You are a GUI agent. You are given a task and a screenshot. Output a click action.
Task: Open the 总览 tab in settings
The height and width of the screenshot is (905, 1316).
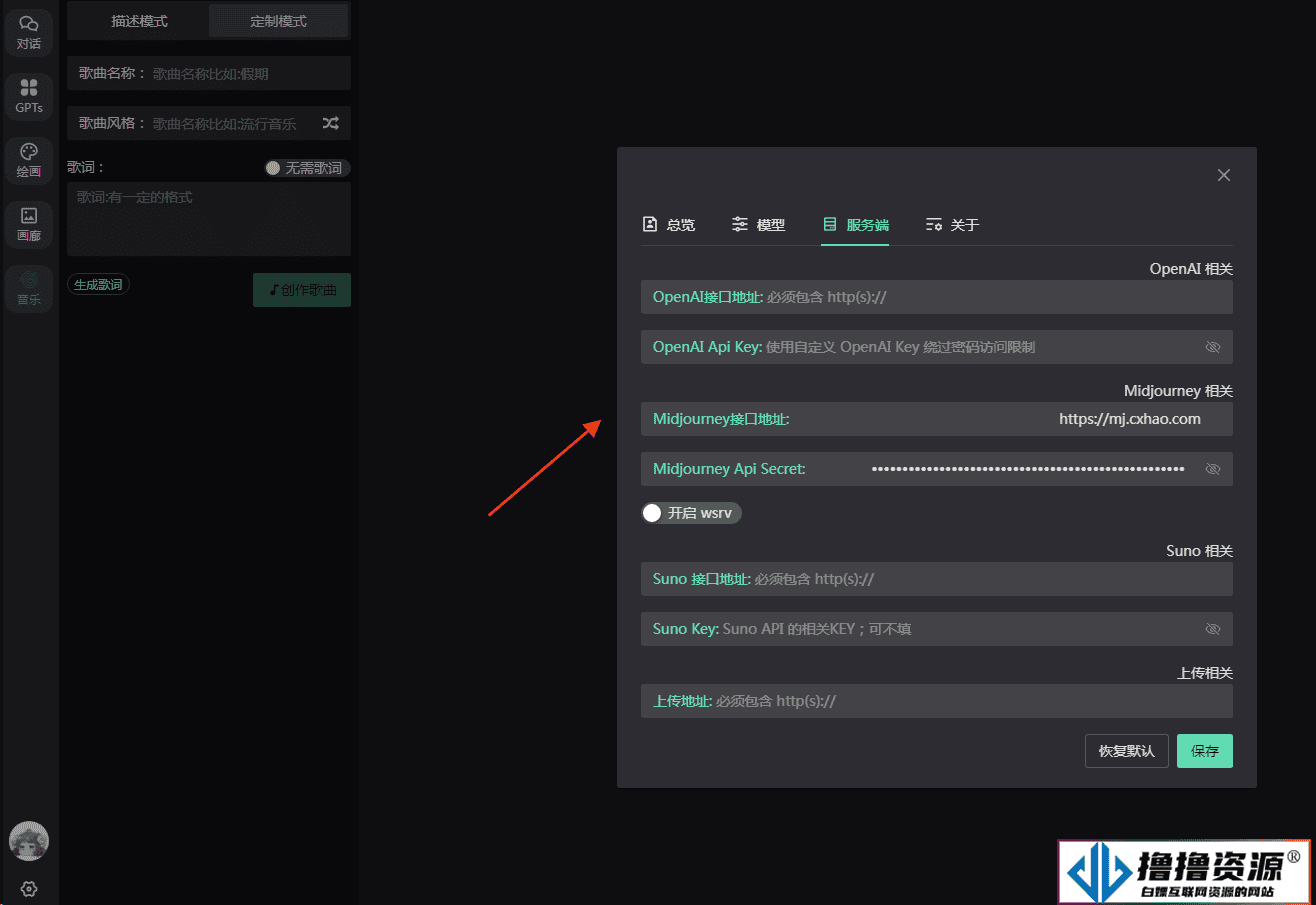[x=668, y=225]
